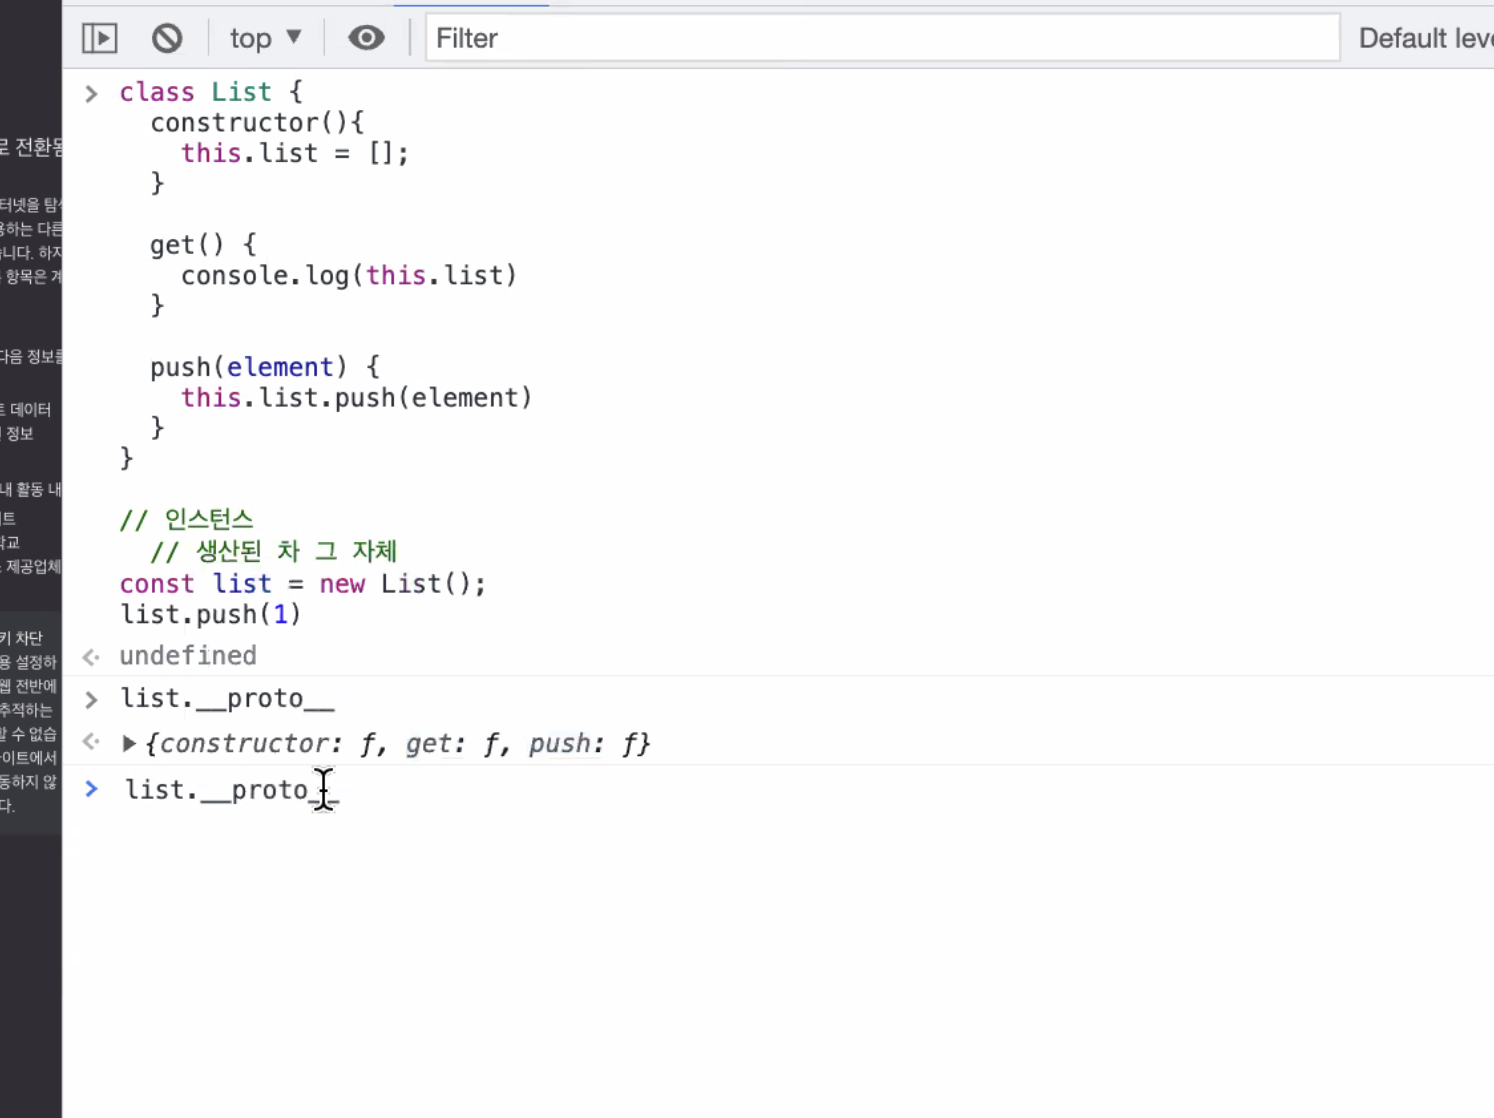
Task: Select the 'const list = new List();' line
Action: tap(303, 584)
